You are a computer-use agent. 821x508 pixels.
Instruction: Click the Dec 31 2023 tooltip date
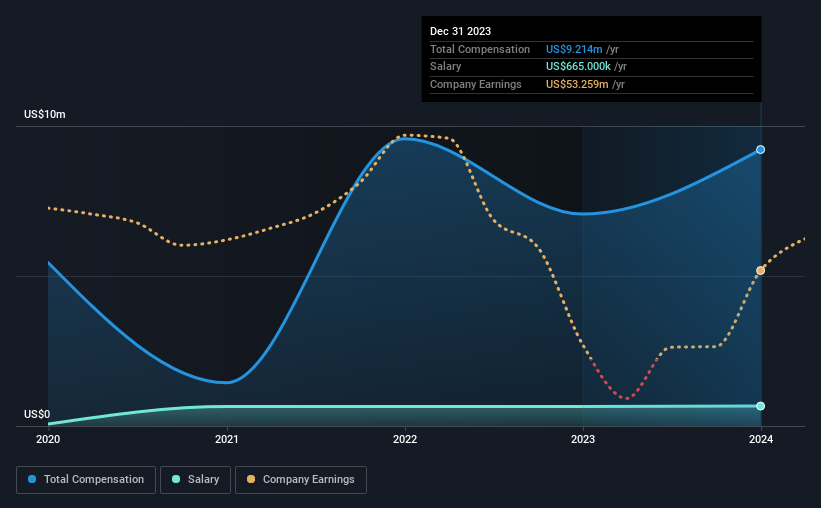click(460, 31)
